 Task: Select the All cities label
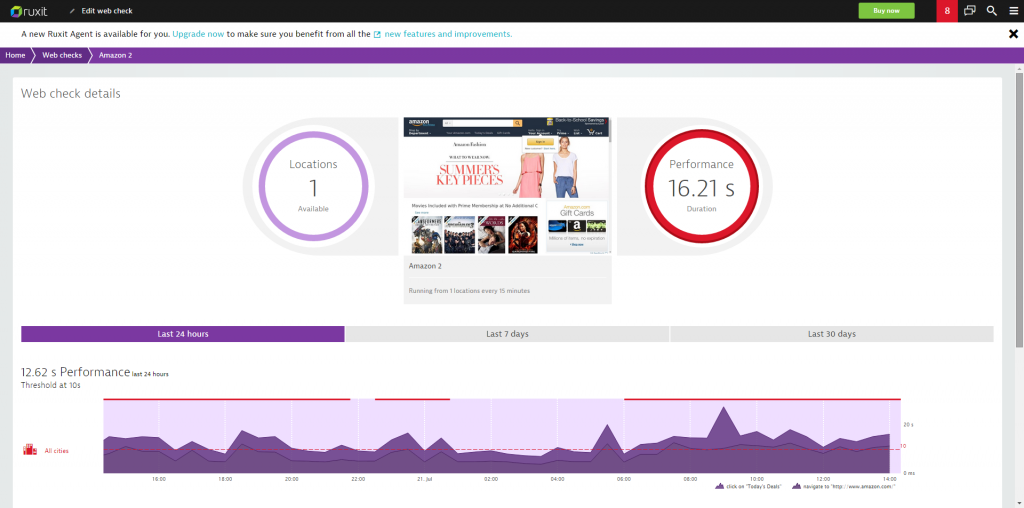pyautogui.click(x=57, y=451)
